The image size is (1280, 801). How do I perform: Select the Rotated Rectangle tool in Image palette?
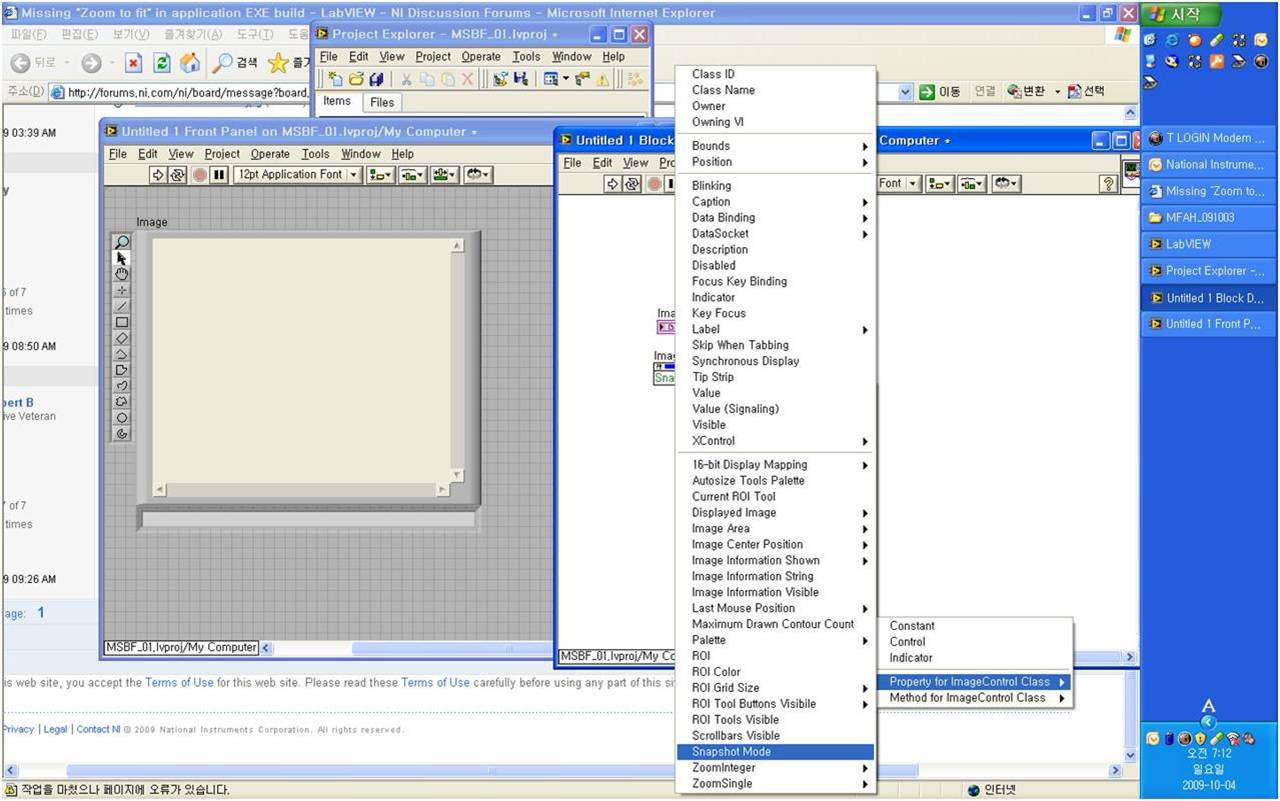pos(122,338)
